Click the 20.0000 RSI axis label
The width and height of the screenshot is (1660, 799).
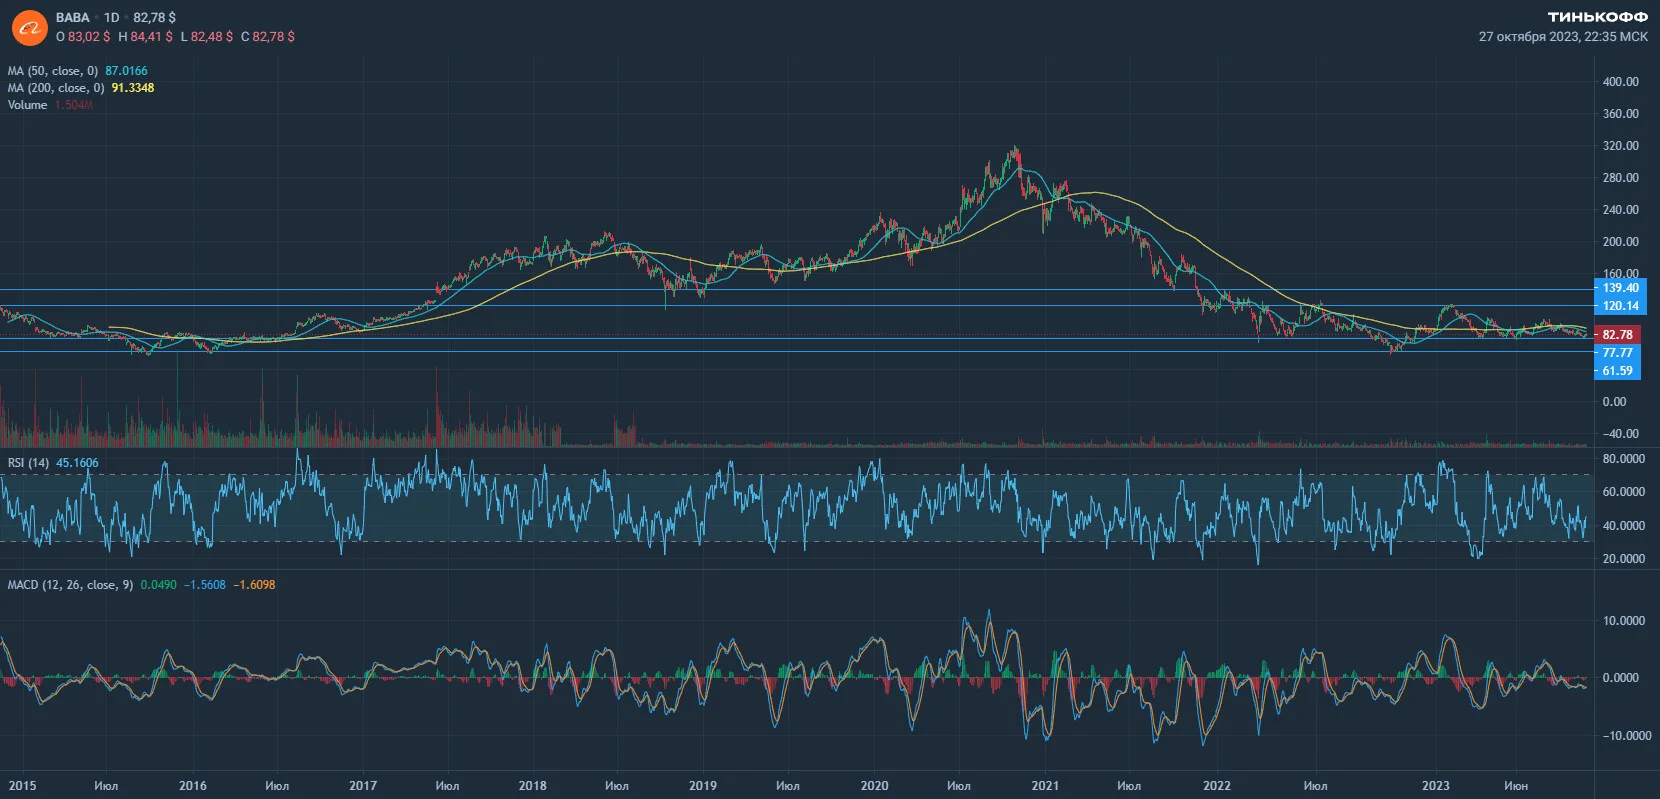coord(1624,559)
